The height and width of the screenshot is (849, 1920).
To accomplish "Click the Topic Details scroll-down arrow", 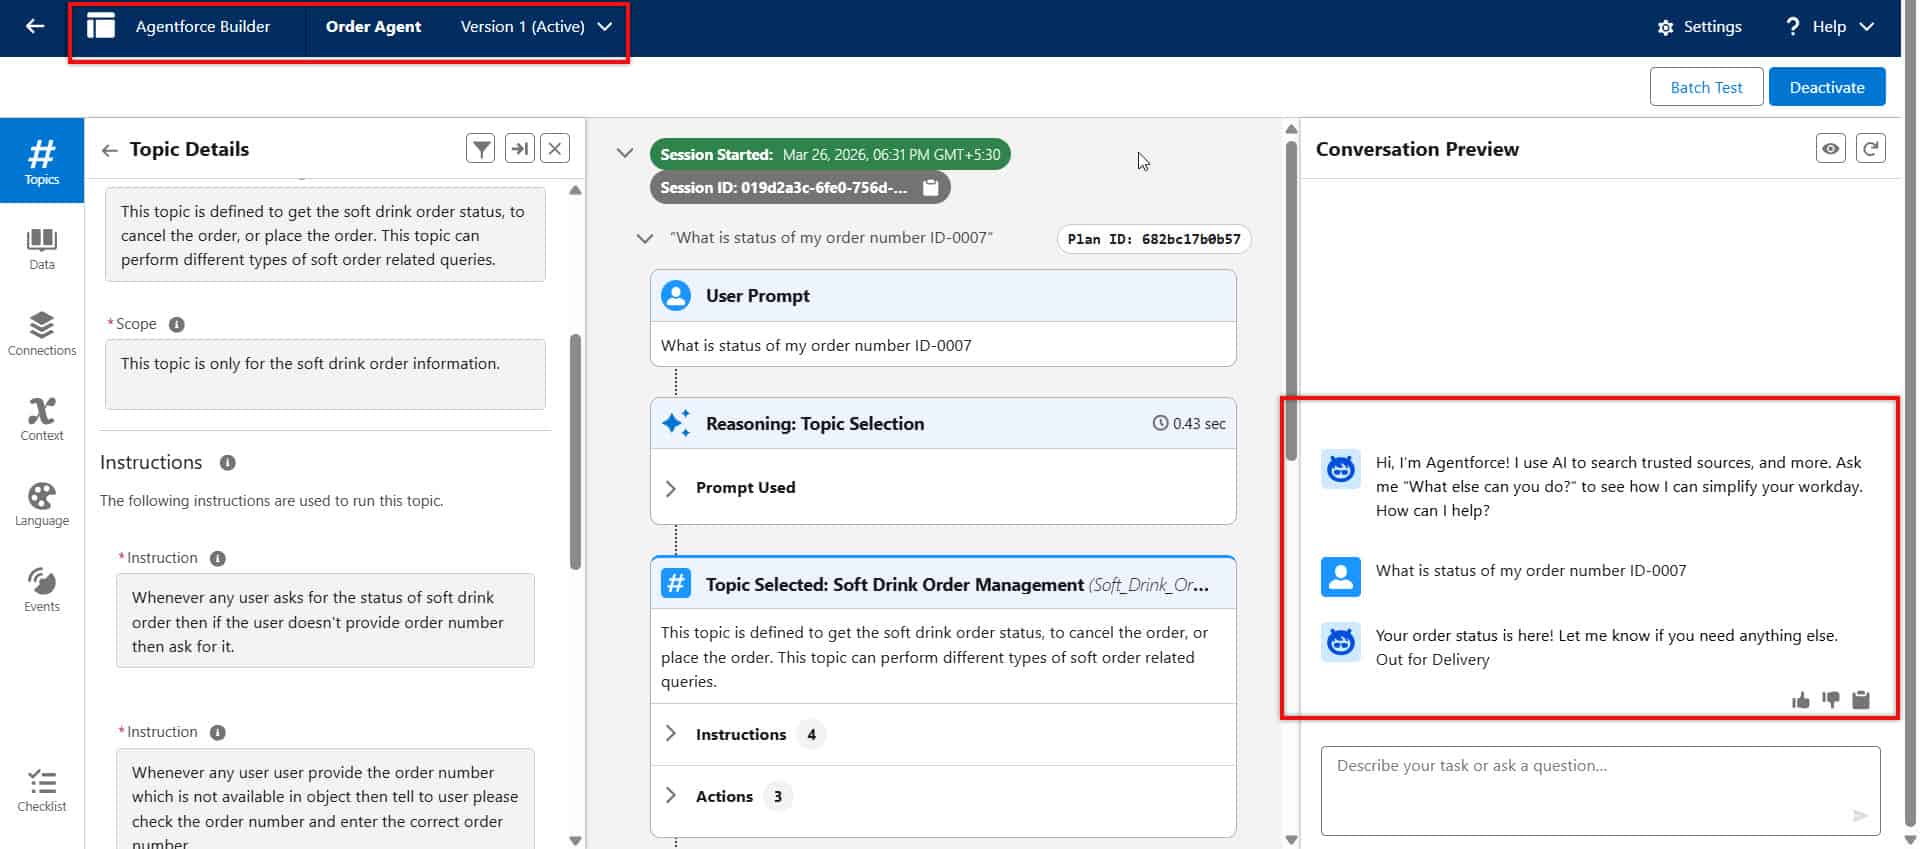I will (x=575, y=840).
